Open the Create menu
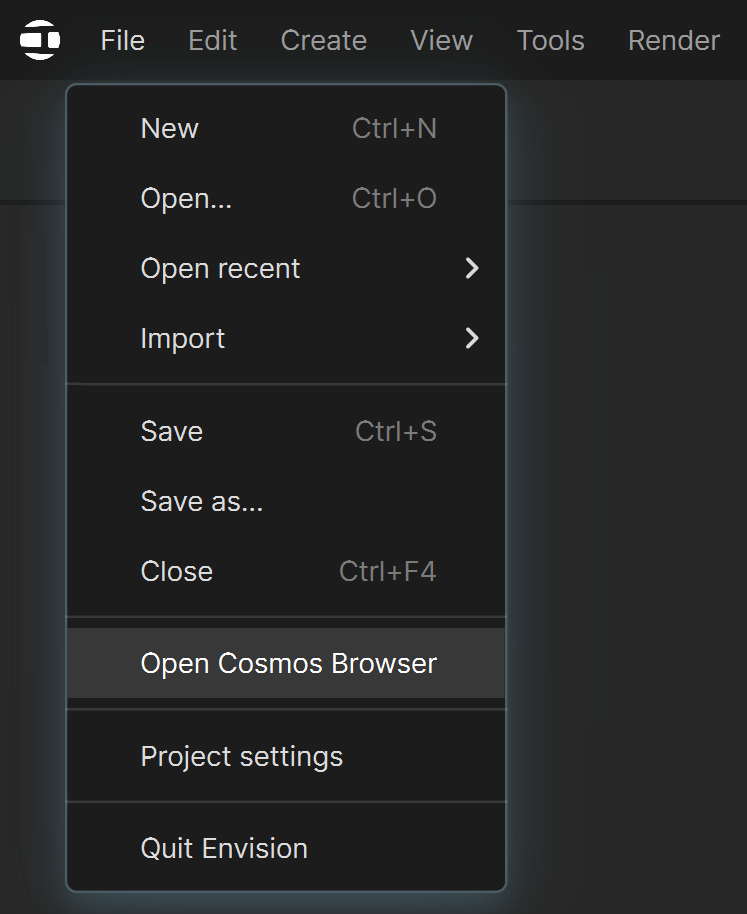This screenshot has height=914, width=747. (323, 40)
